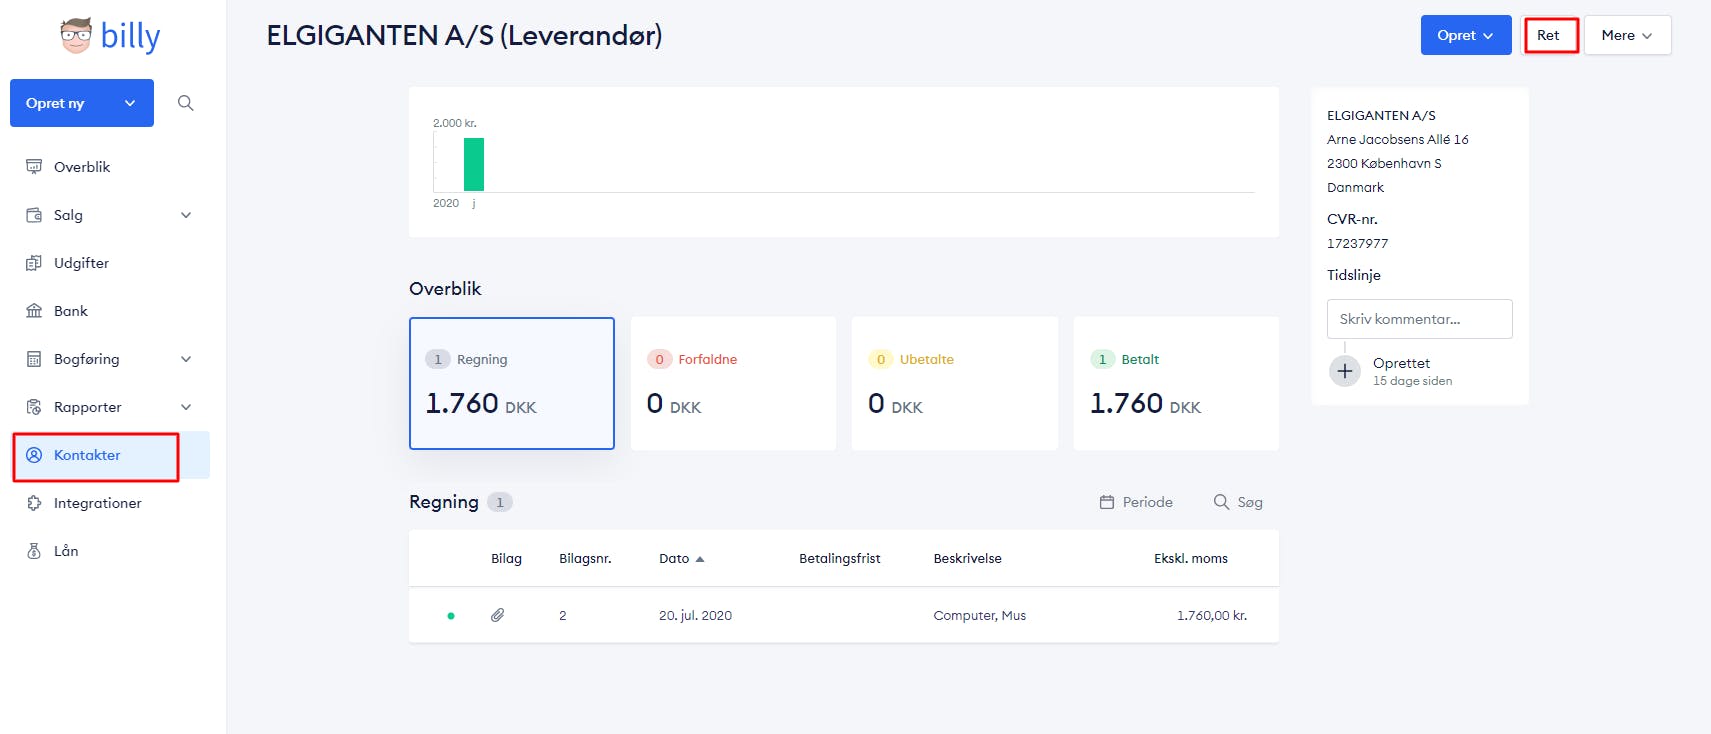Click the Søg search button
1711x734 pixels.
point(1238,502)
